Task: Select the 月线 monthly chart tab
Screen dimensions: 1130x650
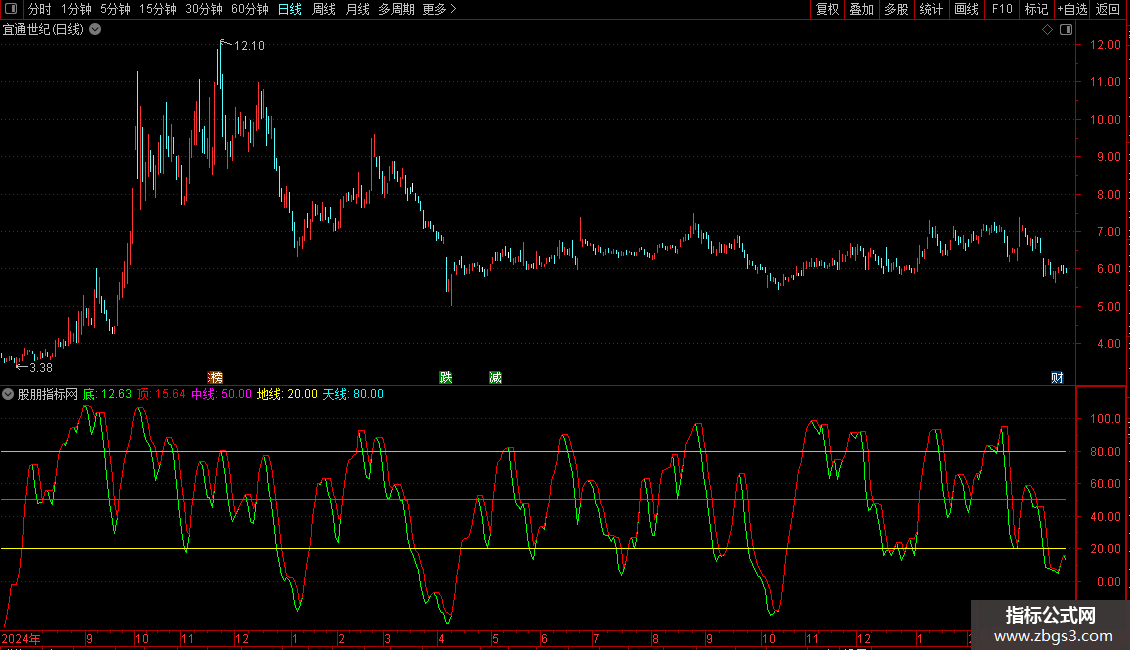Action: pyautogui.click(x=358, y=9)
